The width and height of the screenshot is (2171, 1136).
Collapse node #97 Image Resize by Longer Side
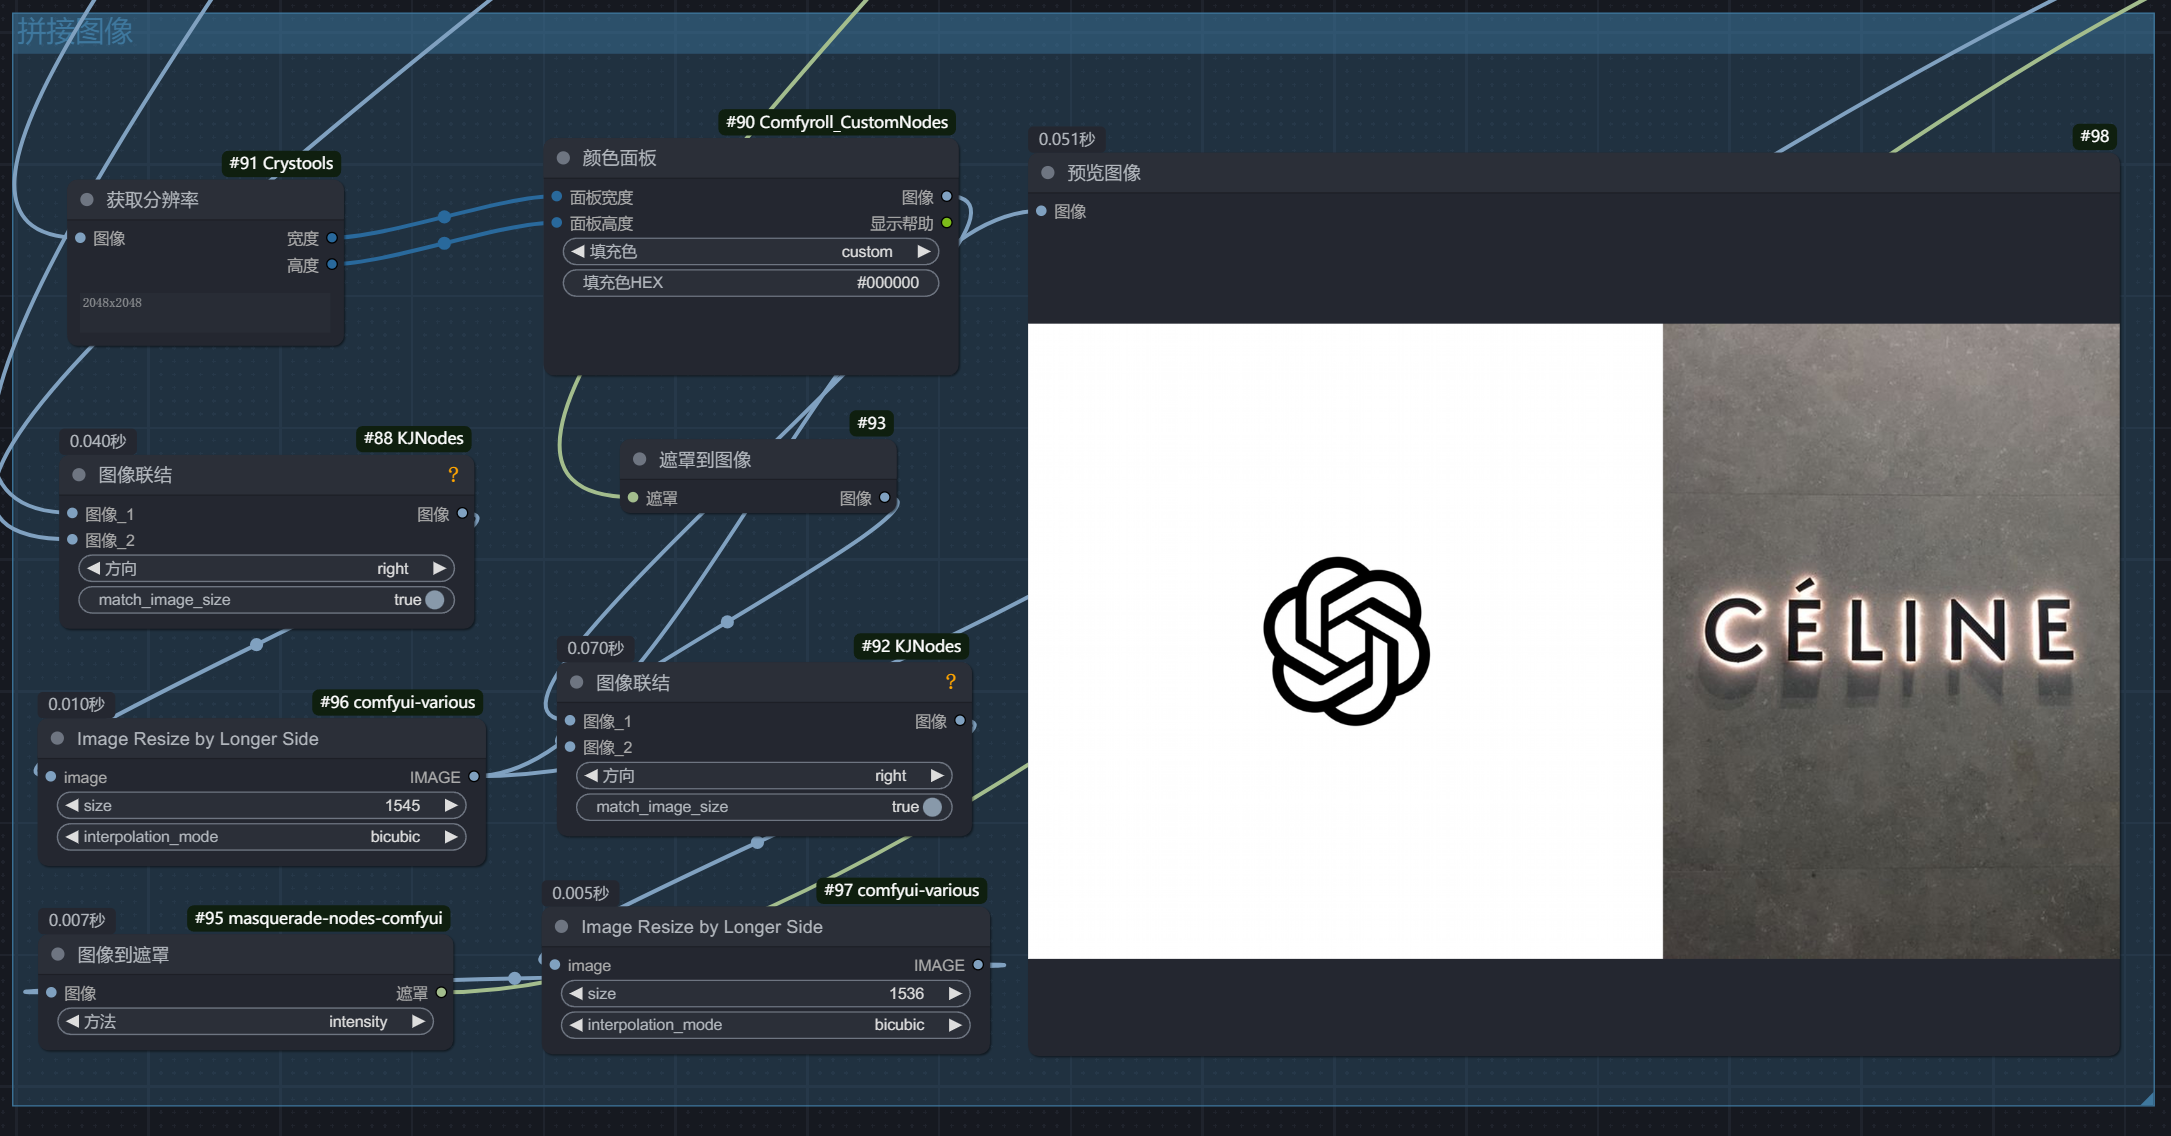click(562, 927)
